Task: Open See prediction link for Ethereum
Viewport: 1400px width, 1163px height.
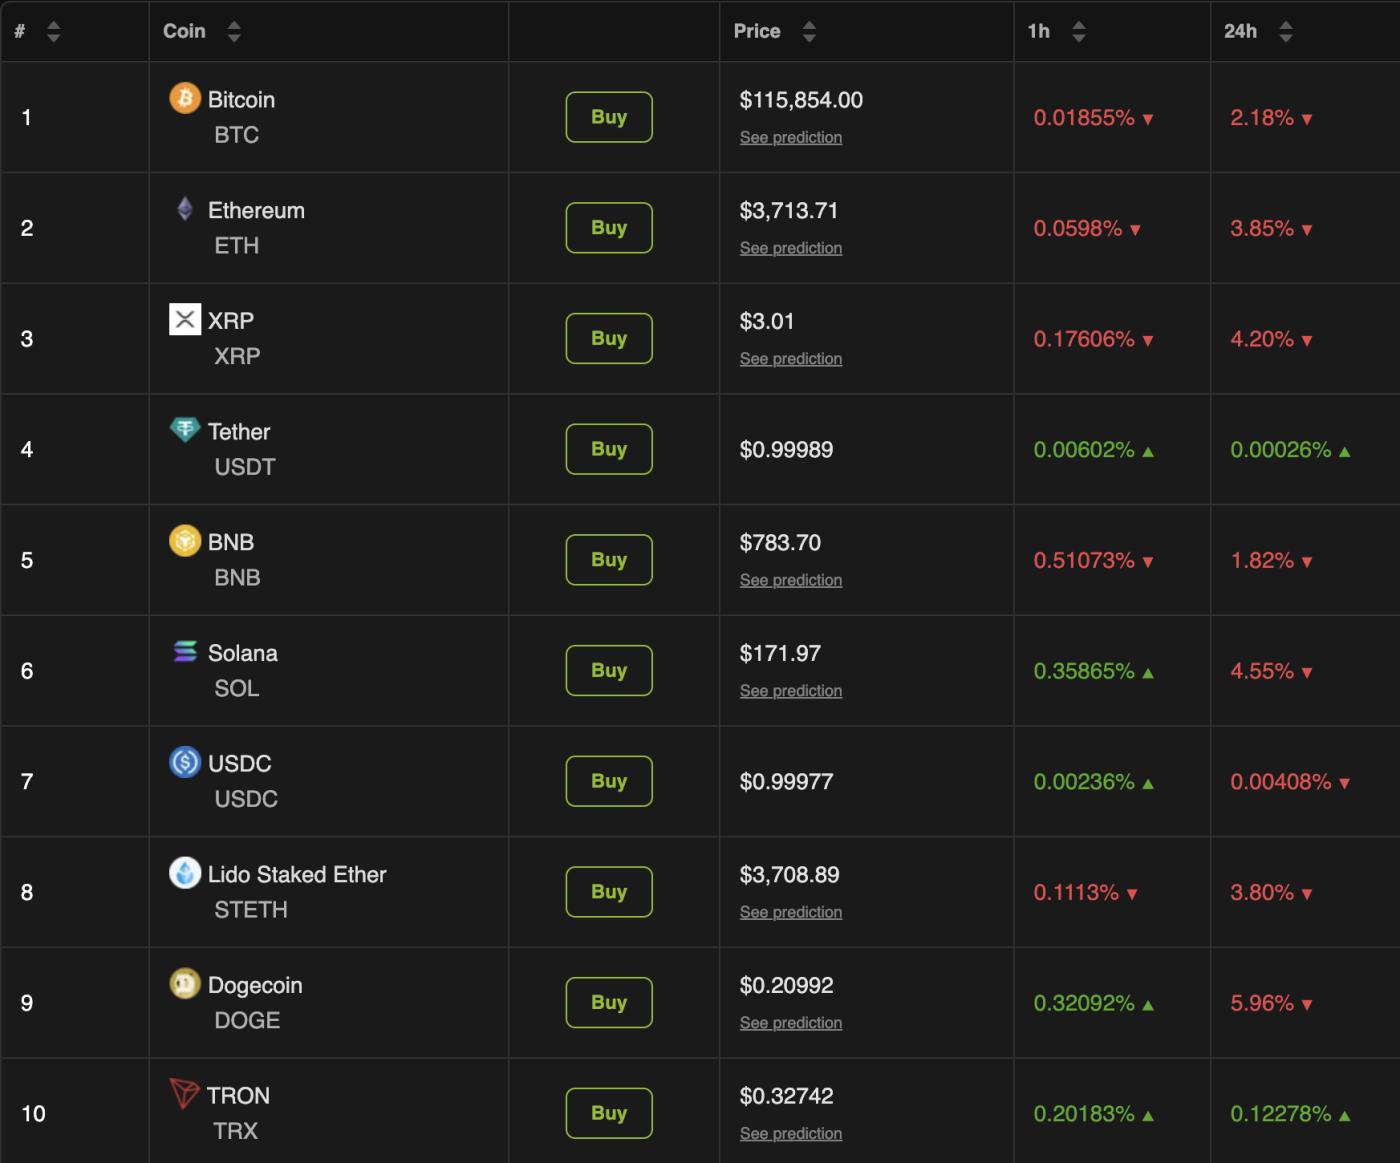Action: [x=791, y=248]
